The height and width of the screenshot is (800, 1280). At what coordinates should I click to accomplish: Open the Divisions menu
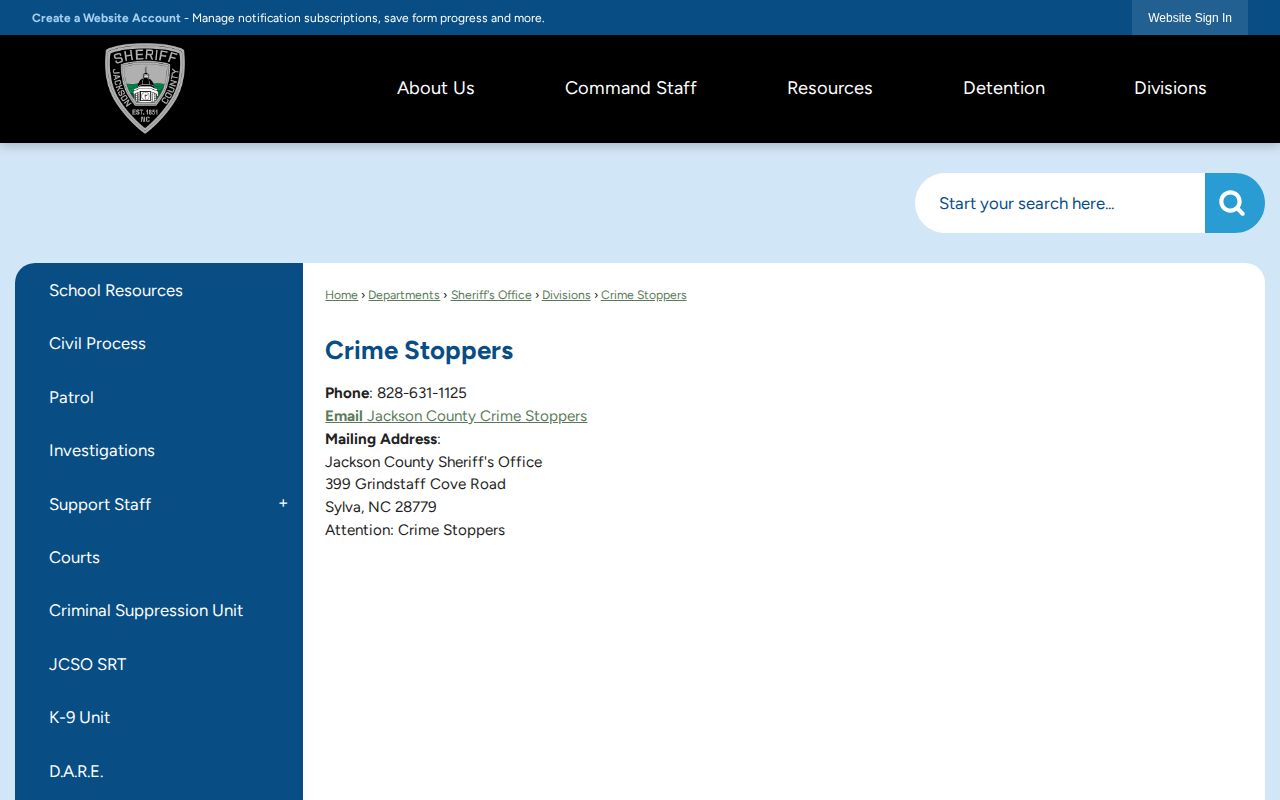[x=1170, y=88]
